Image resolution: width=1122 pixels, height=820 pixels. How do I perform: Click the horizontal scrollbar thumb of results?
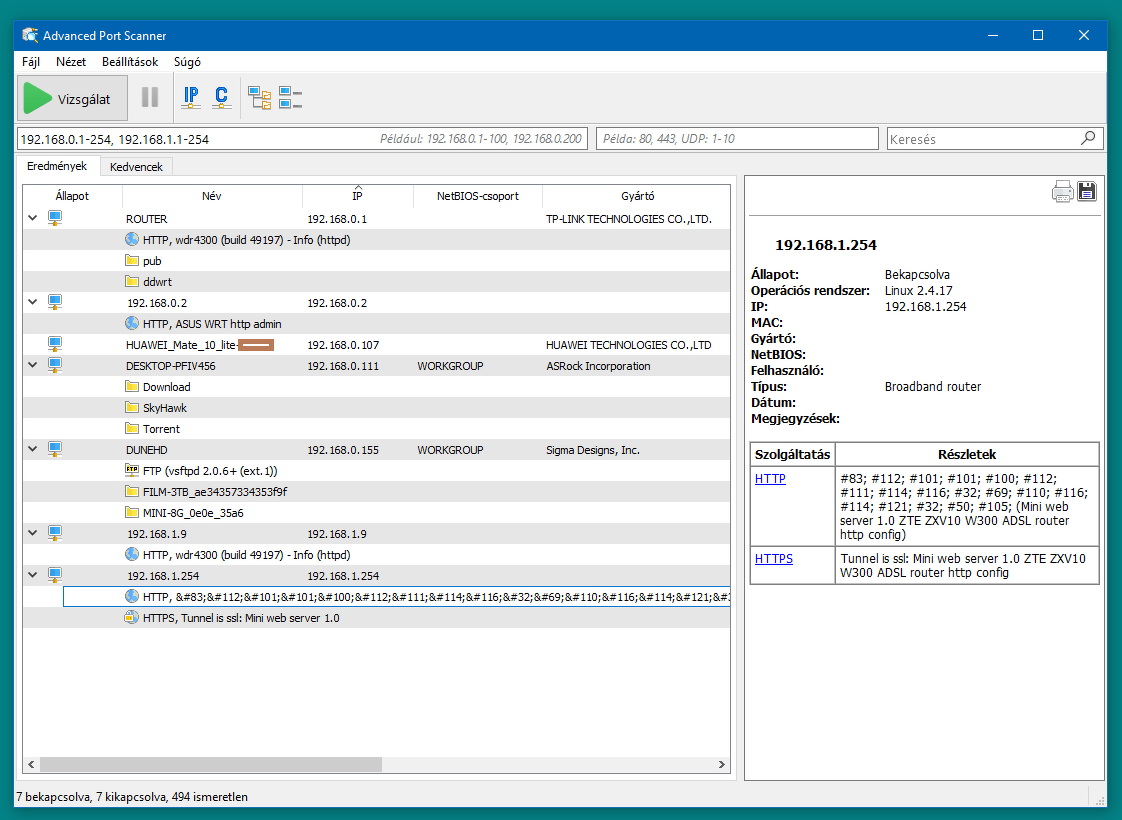(x=210, y=764)
